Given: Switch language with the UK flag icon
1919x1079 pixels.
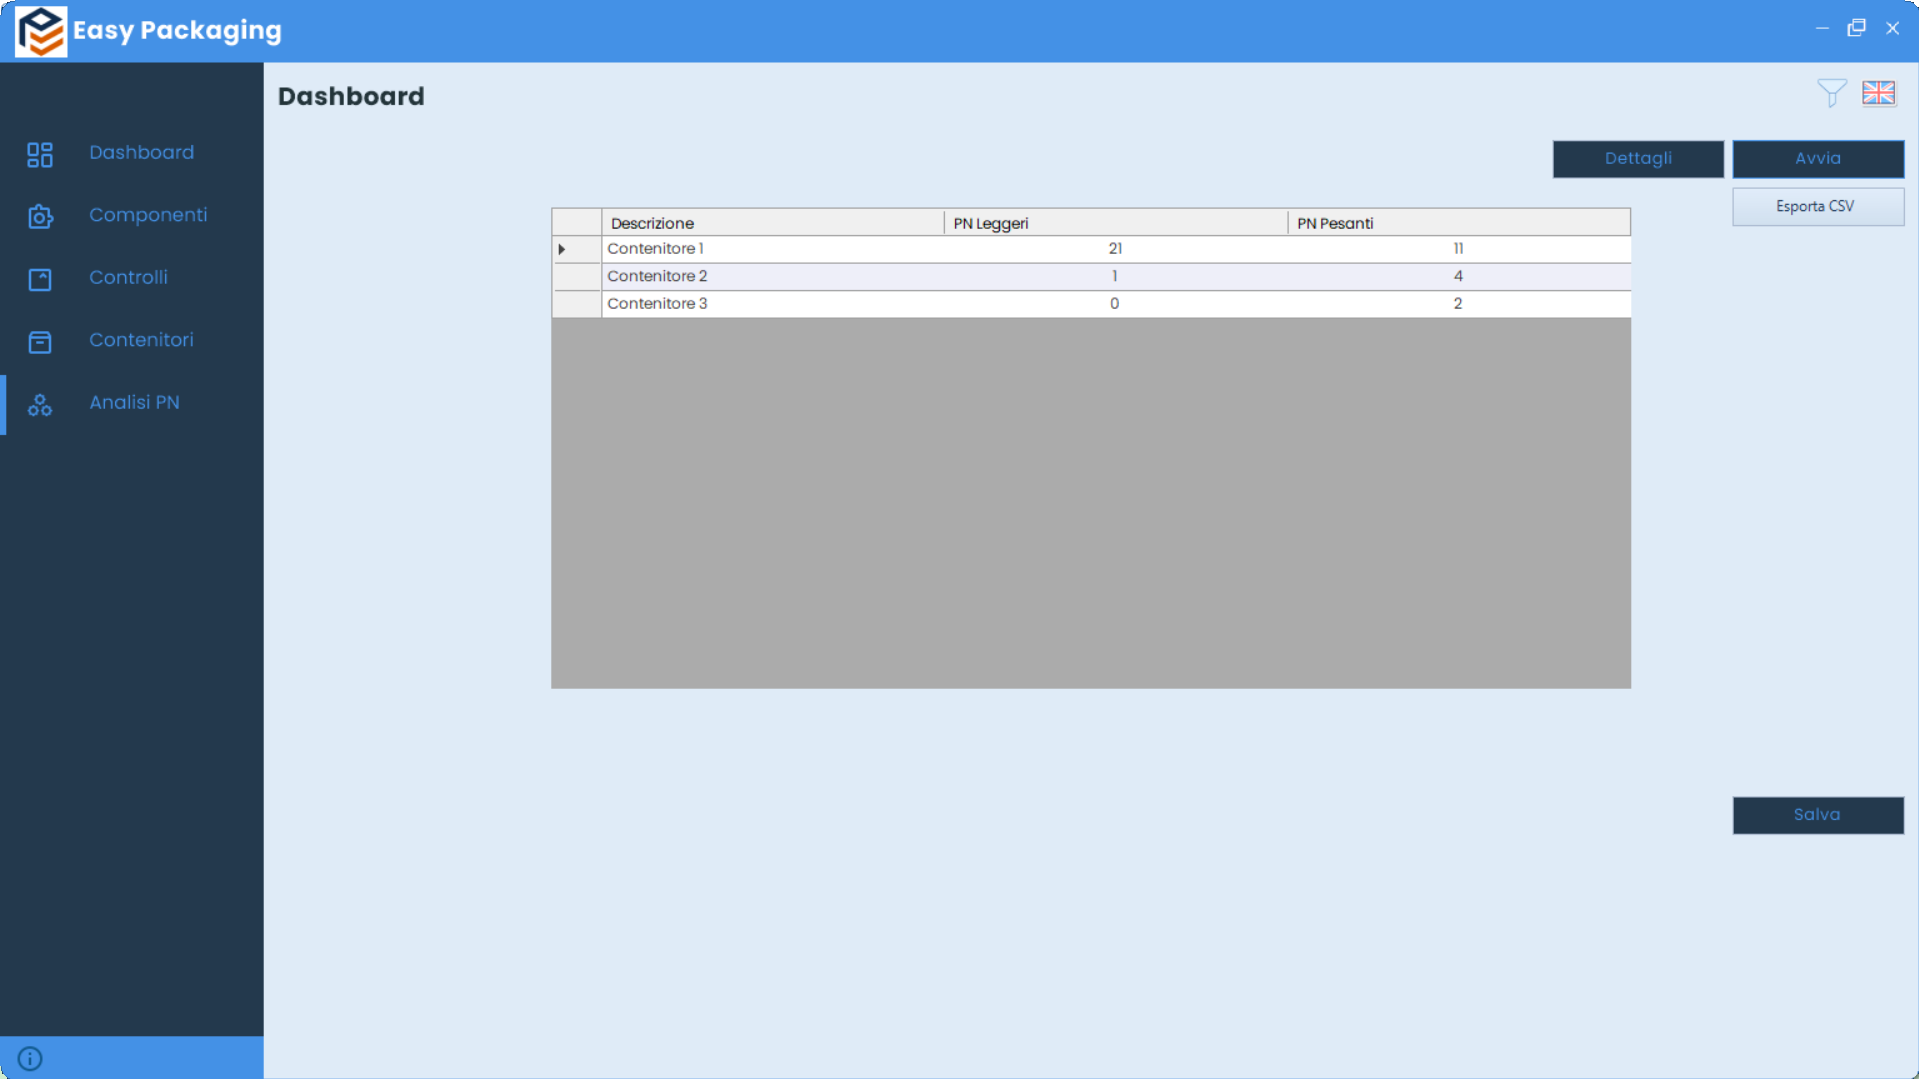Looking at the screenshot, I should (1878, 93).
